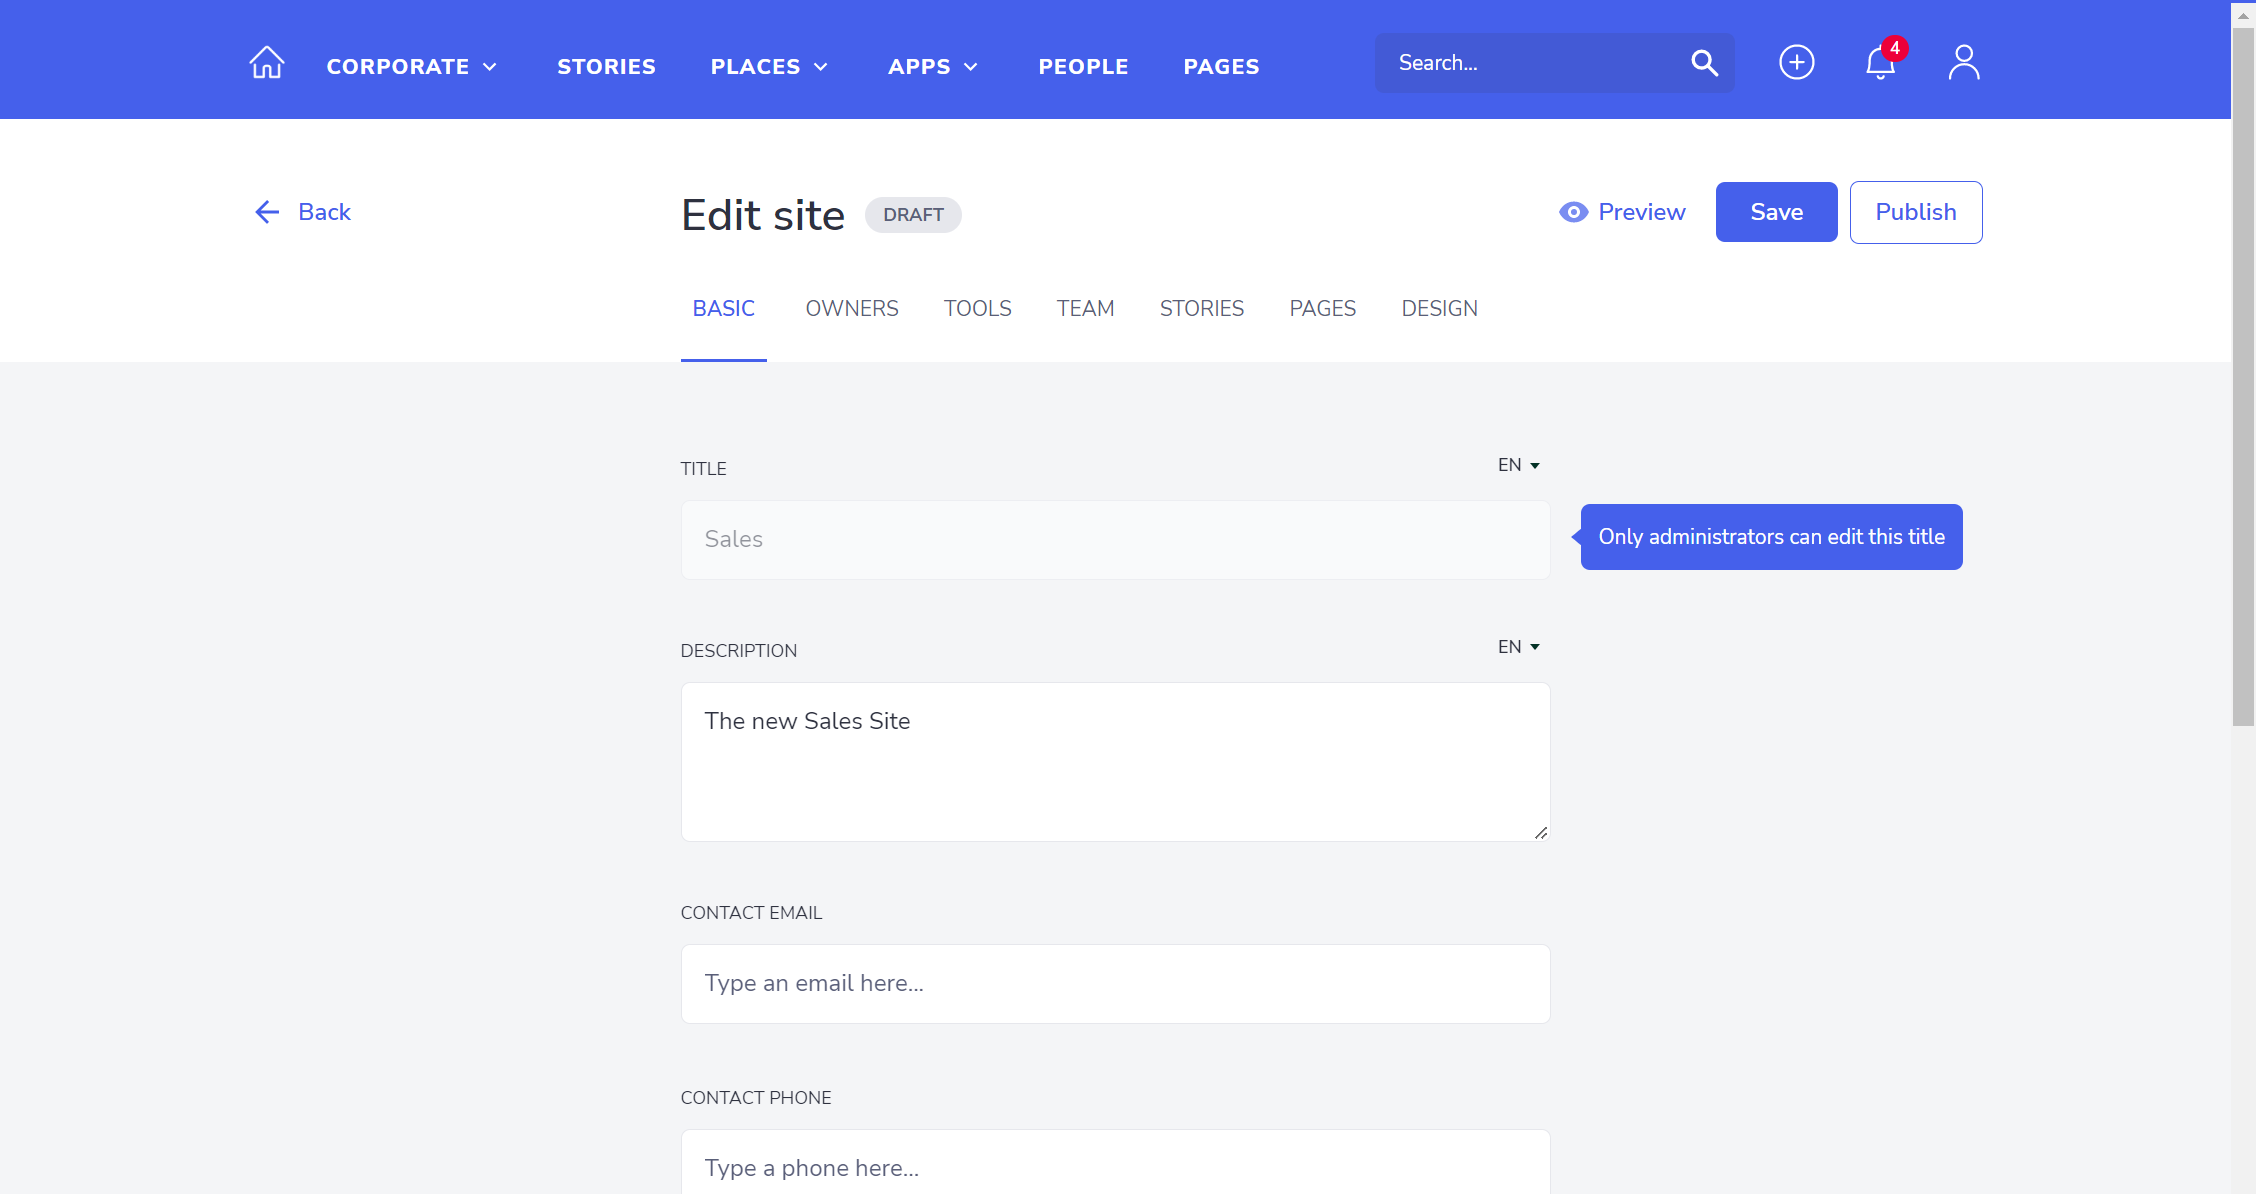Open Stories in the top navigation
2256x1194 pixels.
coord(606,67)
